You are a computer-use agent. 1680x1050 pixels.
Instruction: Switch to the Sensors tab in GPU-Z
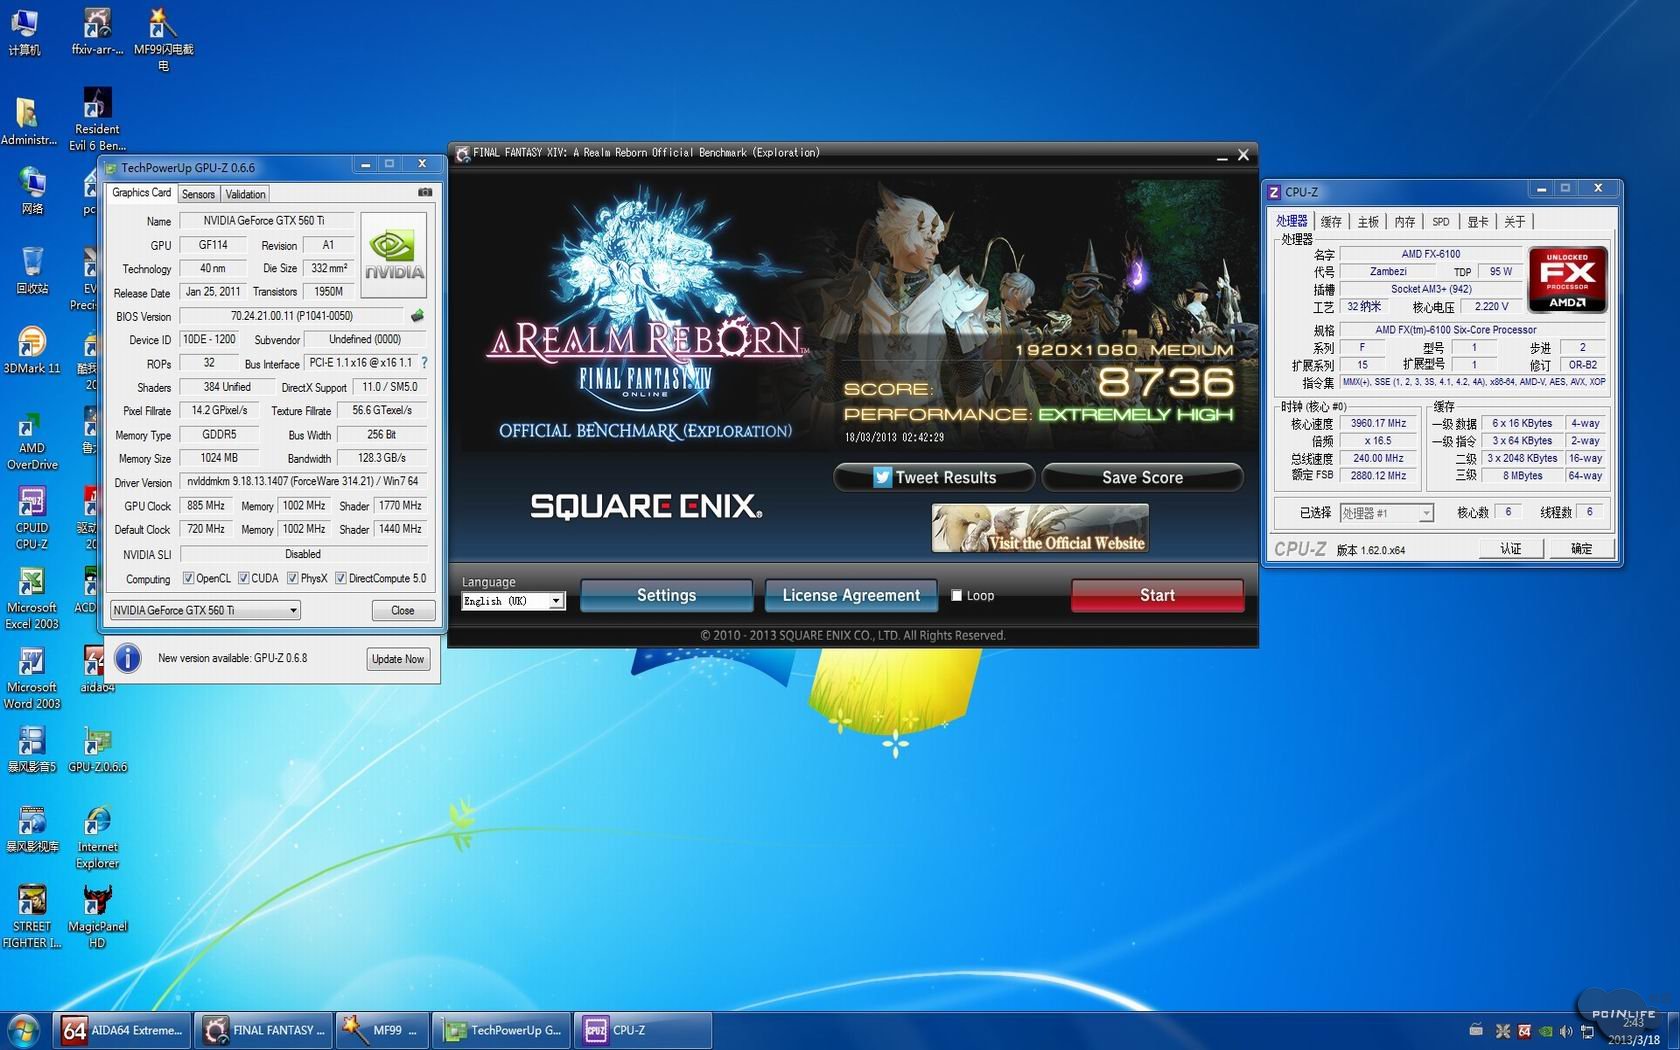[198, 194]
